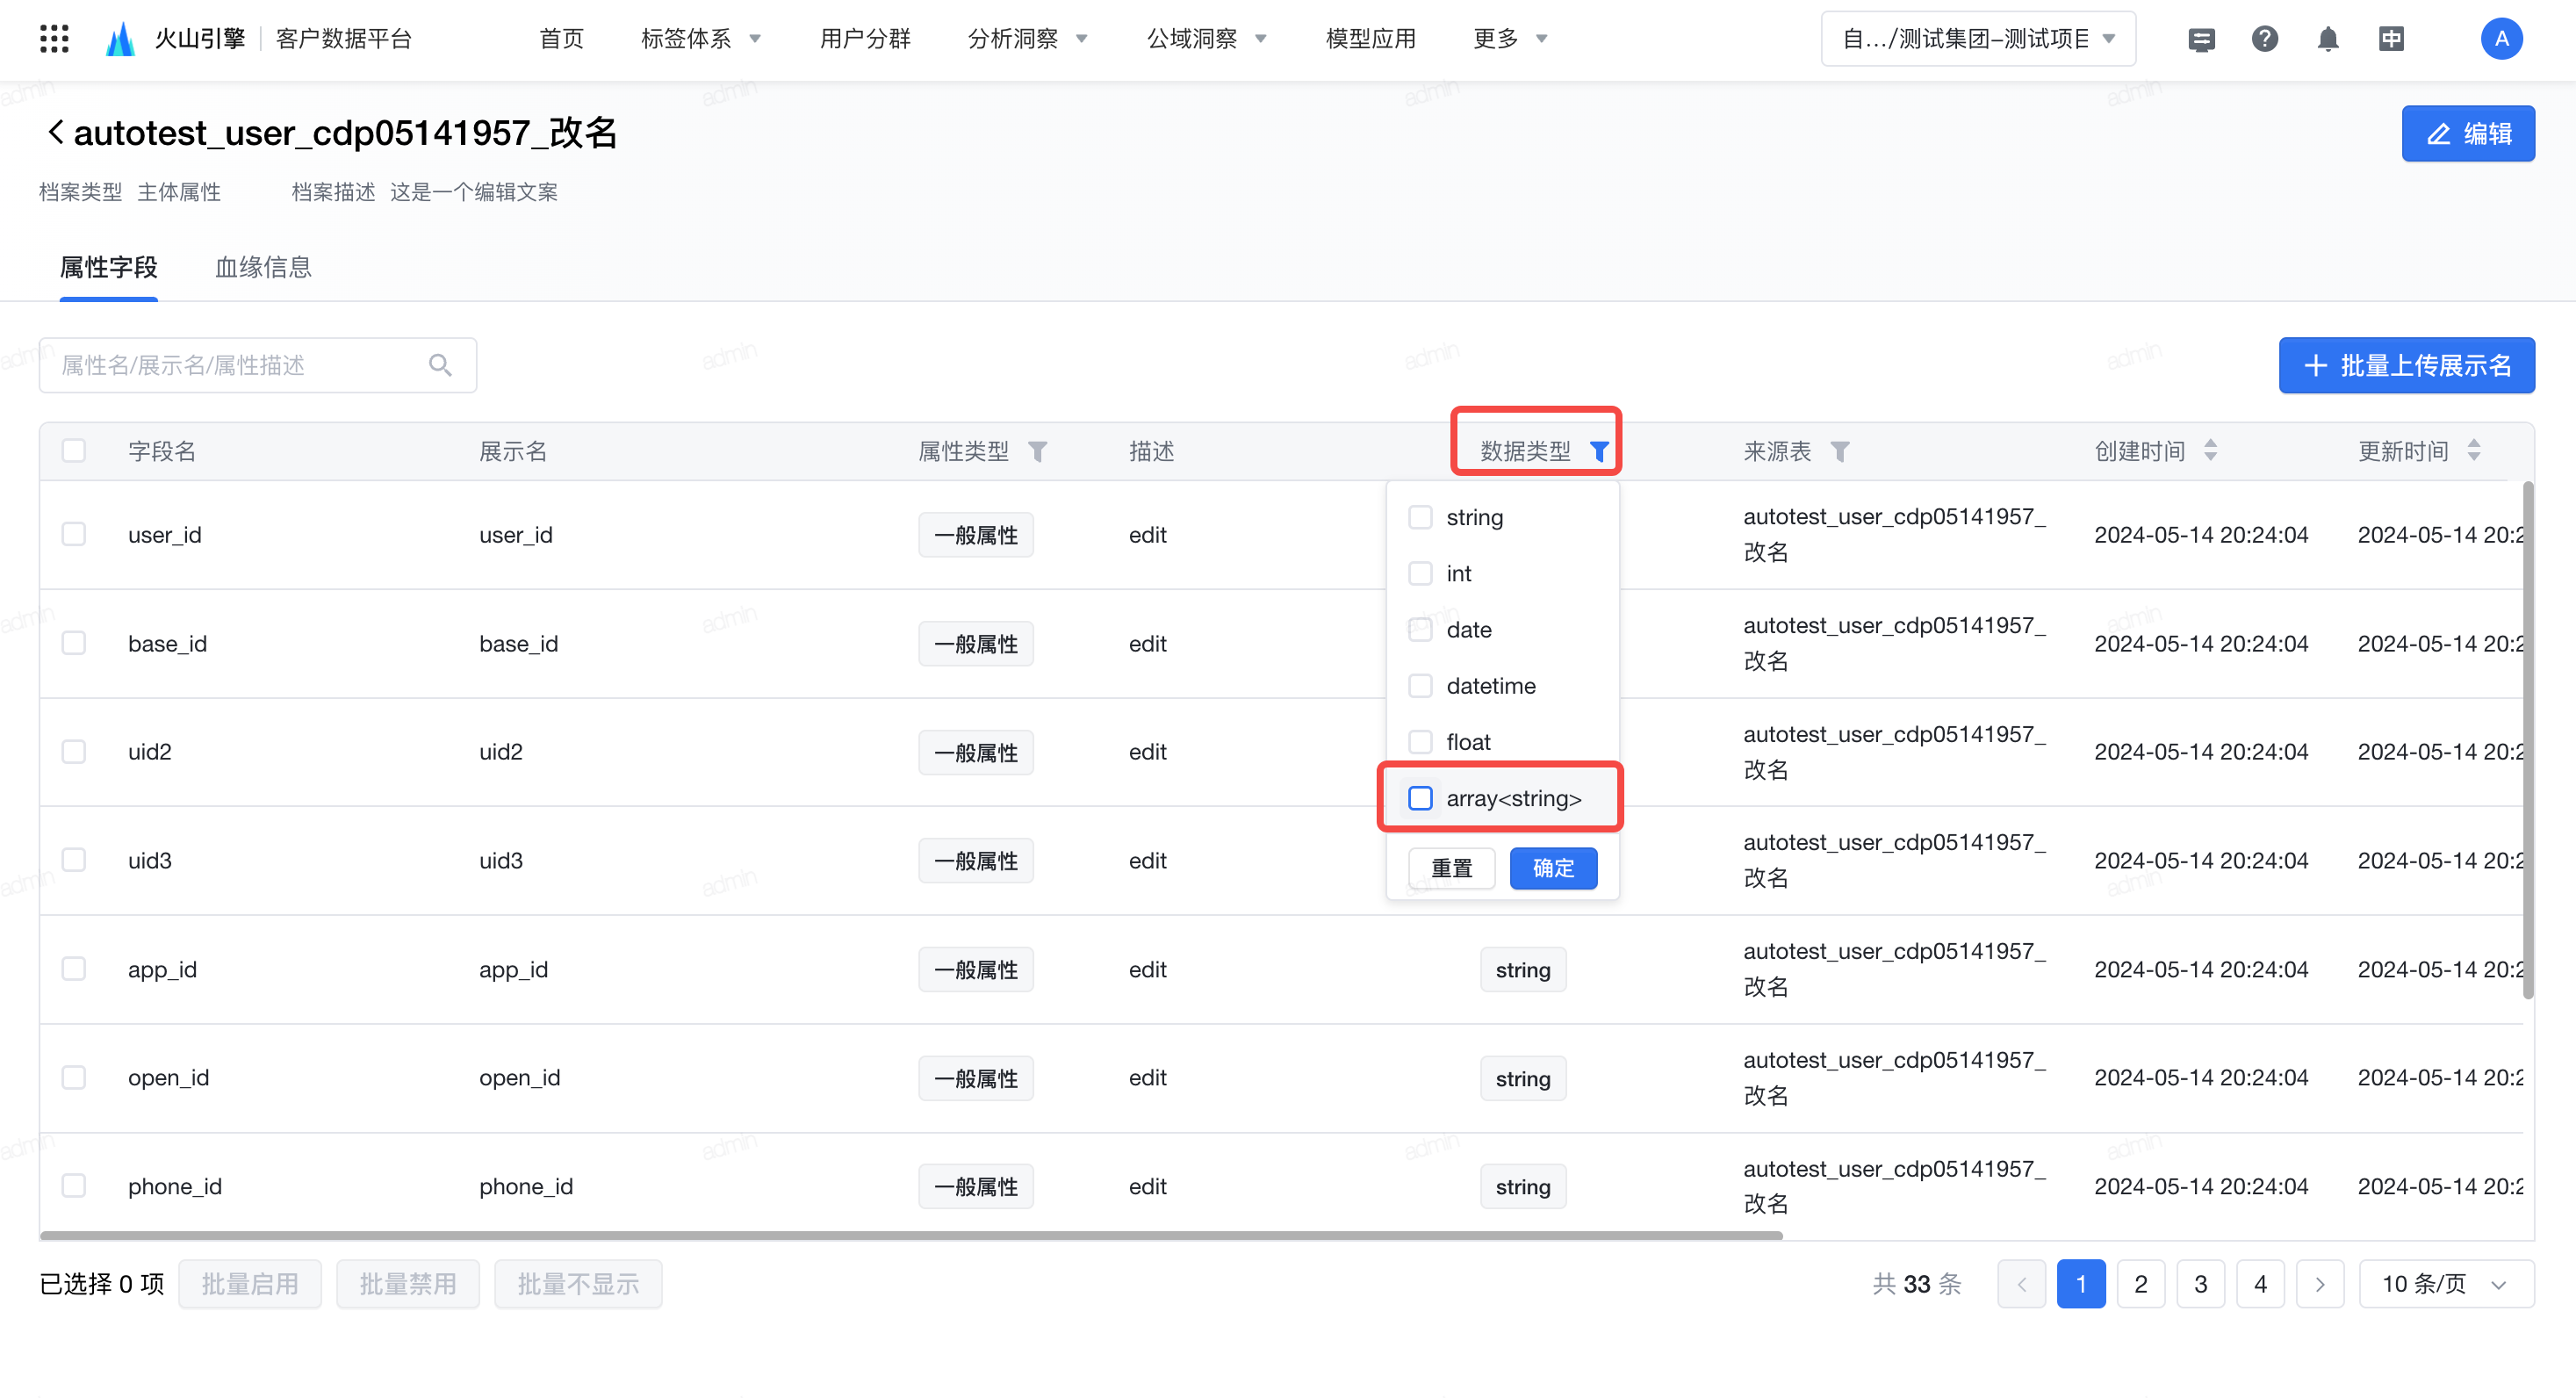Select the open_id row checkbox
The width and height of the screenshot is (2576, 1398).
point(74,1077)
